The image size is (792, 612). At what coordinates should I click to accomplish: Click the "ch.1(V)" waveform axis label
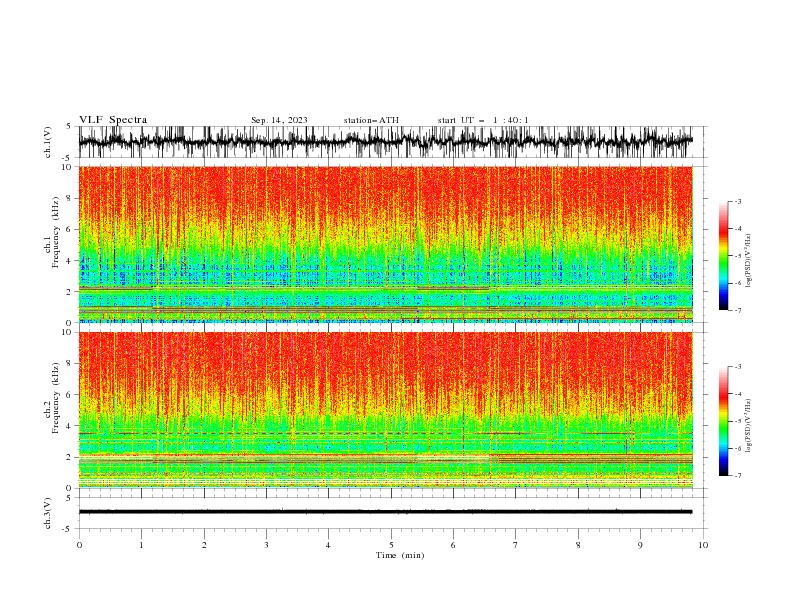[x=48, y=142]
